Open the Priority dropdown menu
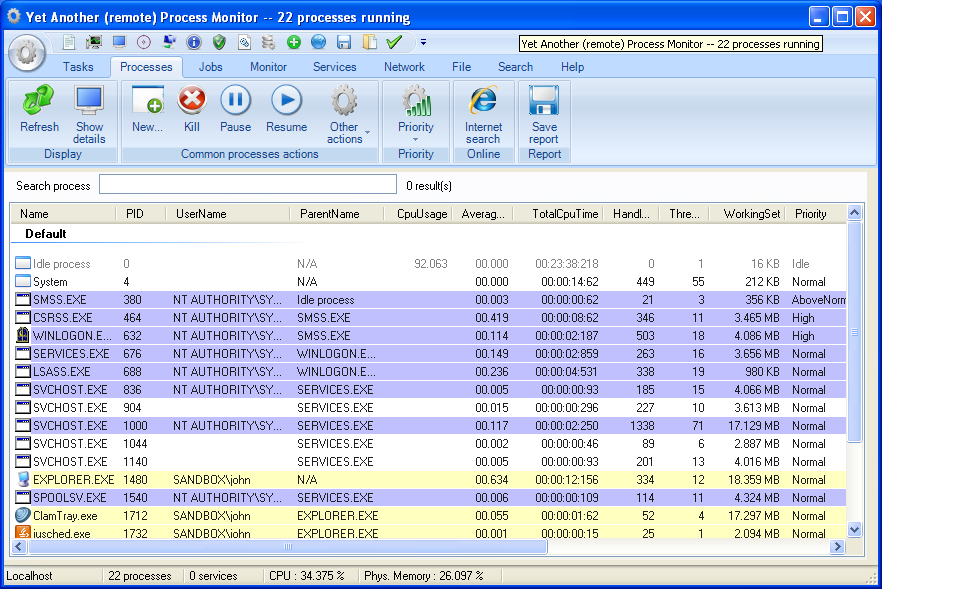The height and width of the screenshot is (589, 960). click(x=416, y=114)
